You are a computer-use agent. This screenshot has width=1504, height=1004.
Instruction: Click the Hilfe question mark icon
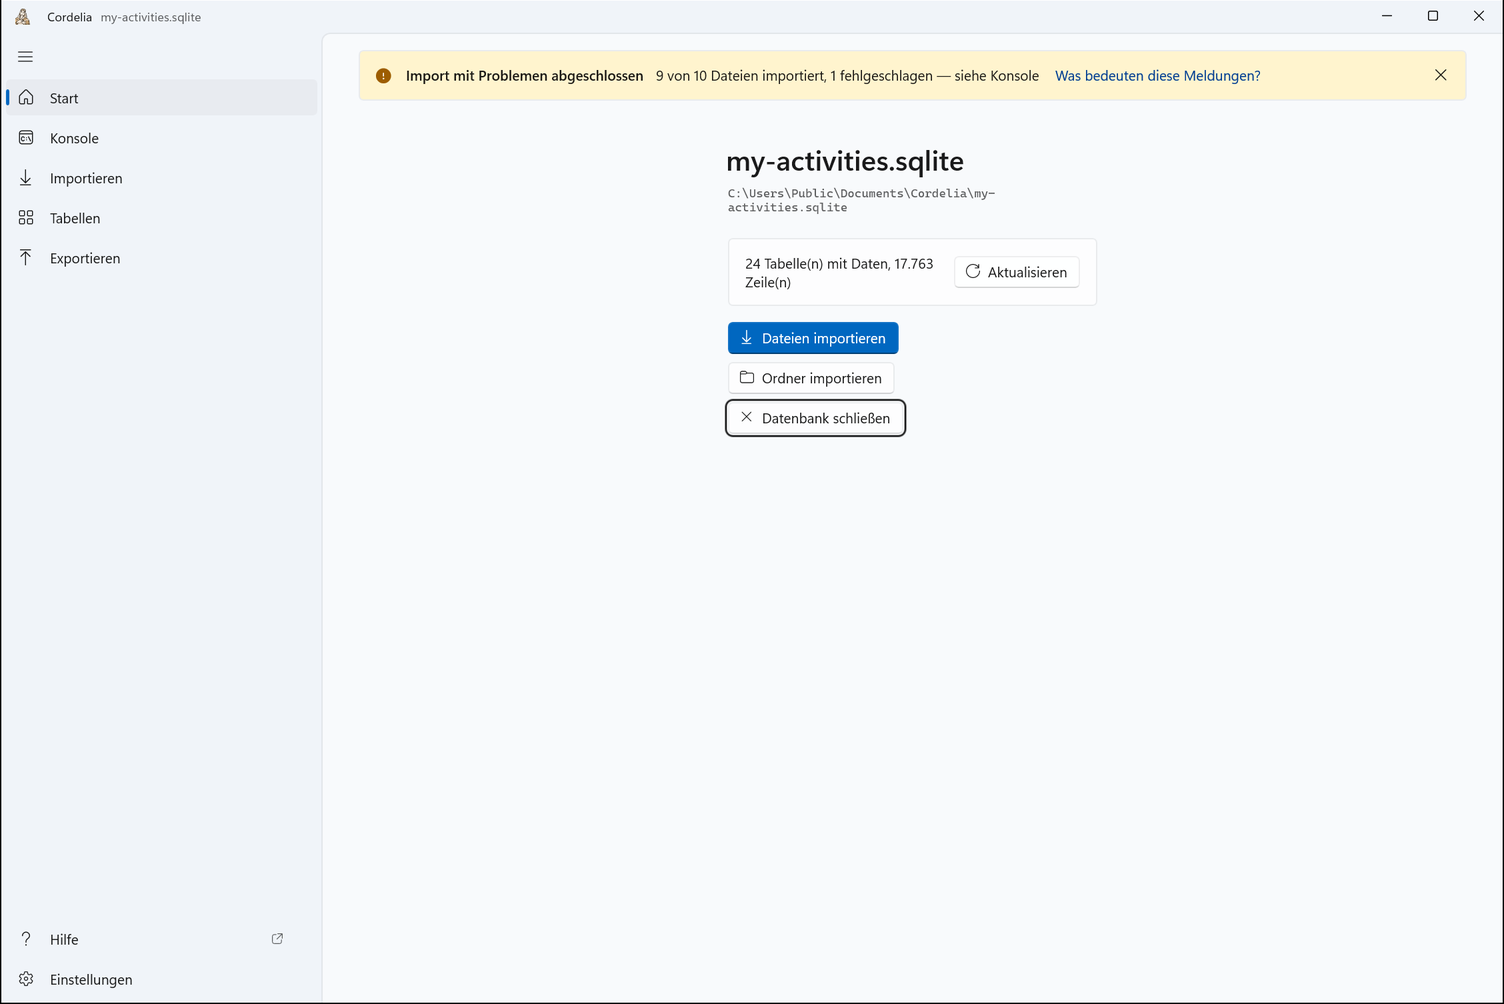coord(26,939)
